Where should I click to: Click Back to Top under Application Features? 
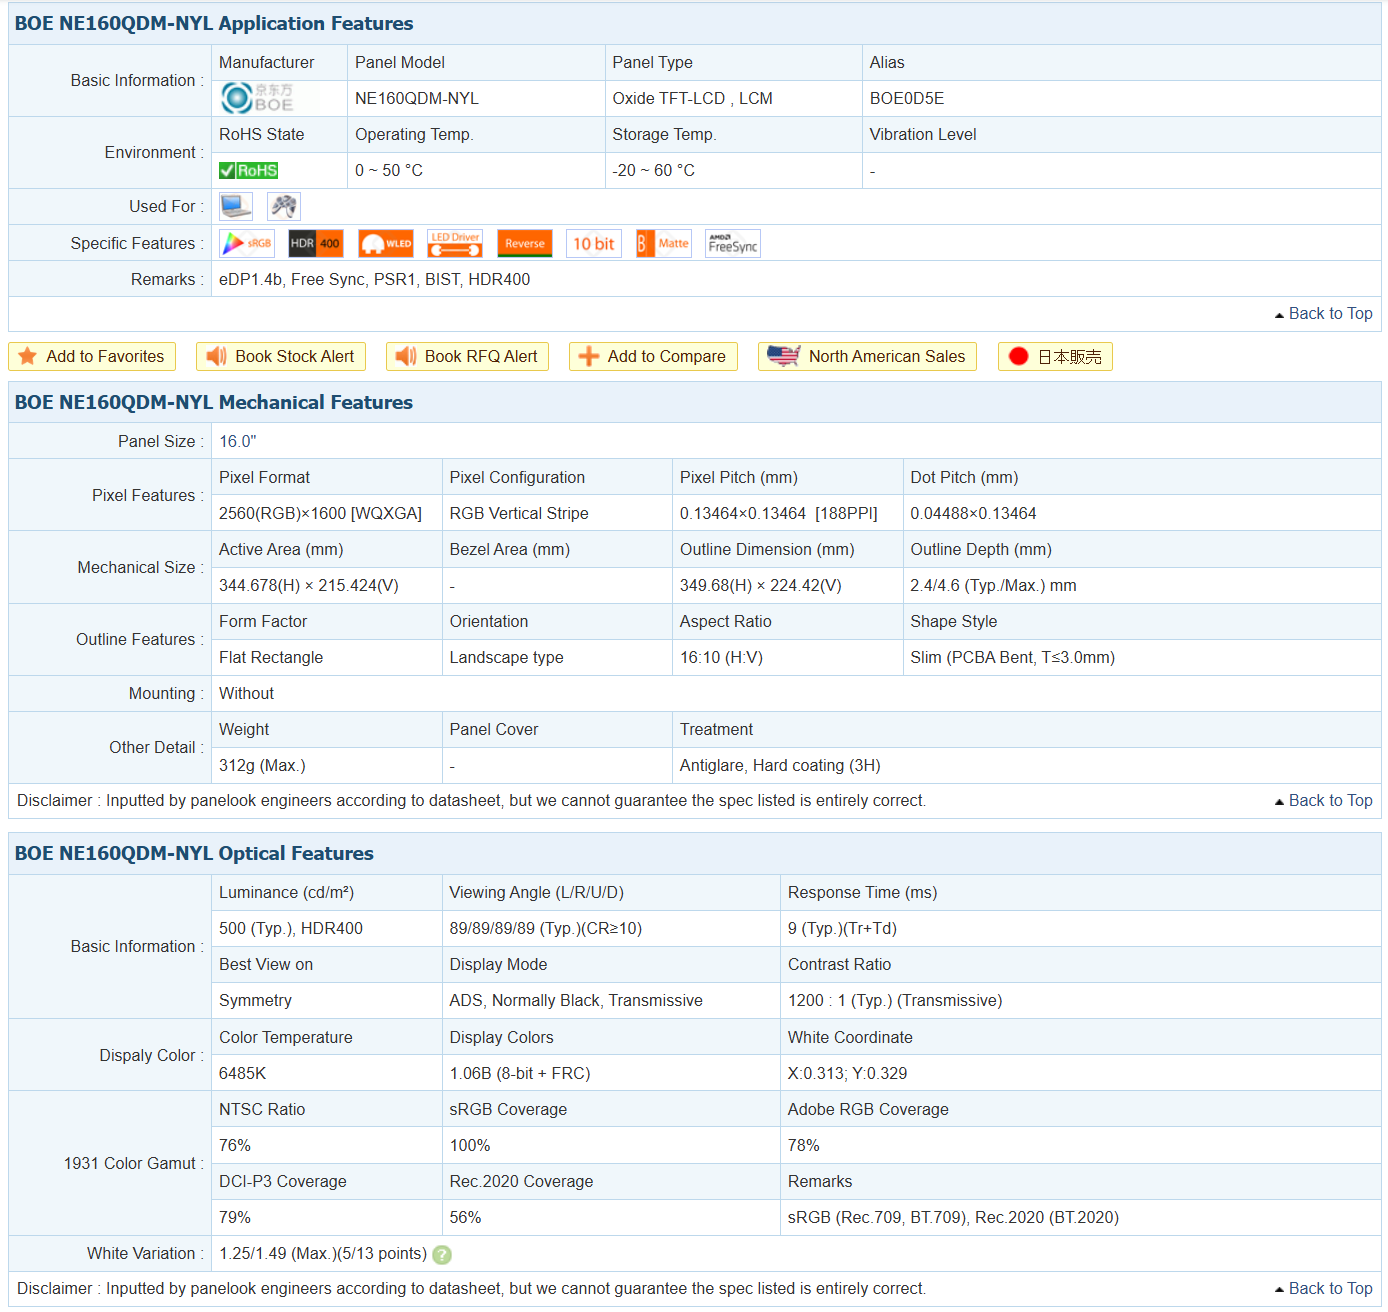coord(1323,314)
